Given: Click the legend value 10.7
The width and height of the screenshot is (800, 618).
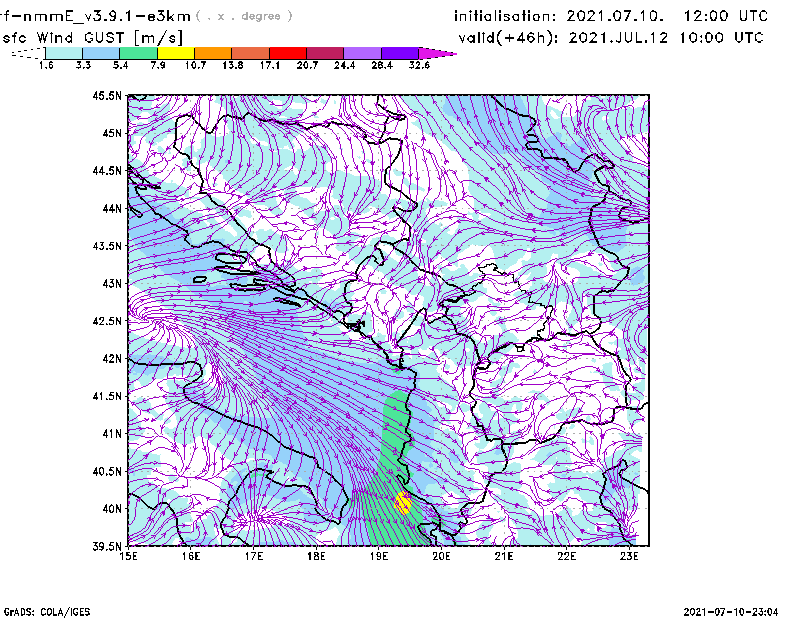Looking at the screenshot, I should pyautogui.click(x=195, y=65).
